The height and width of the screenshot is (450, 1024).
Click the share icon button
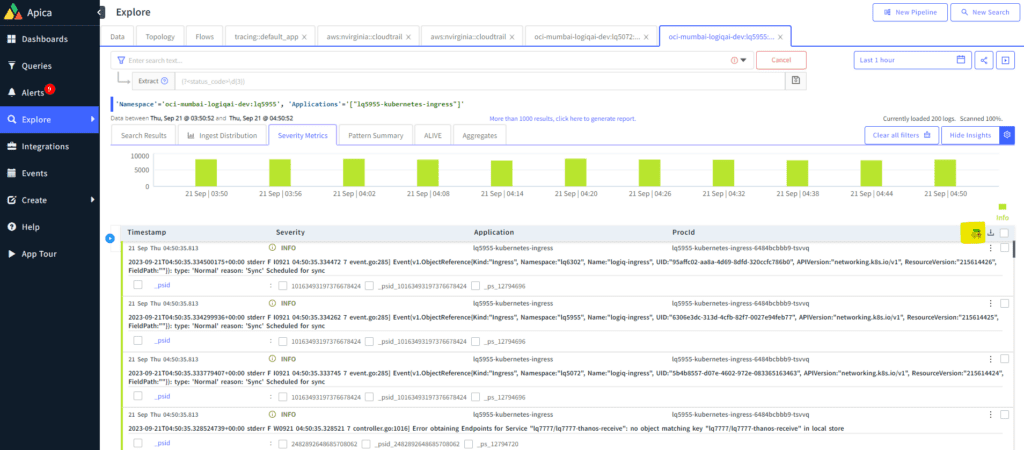click(x=984, y=60)
